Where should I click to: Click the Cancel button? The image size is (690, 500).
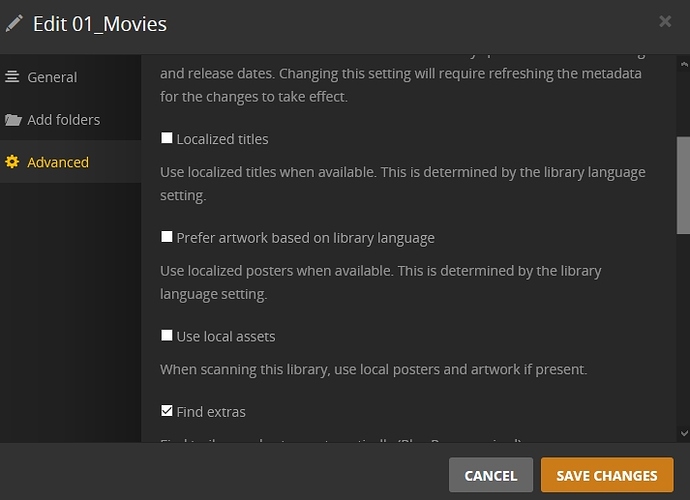491,475
